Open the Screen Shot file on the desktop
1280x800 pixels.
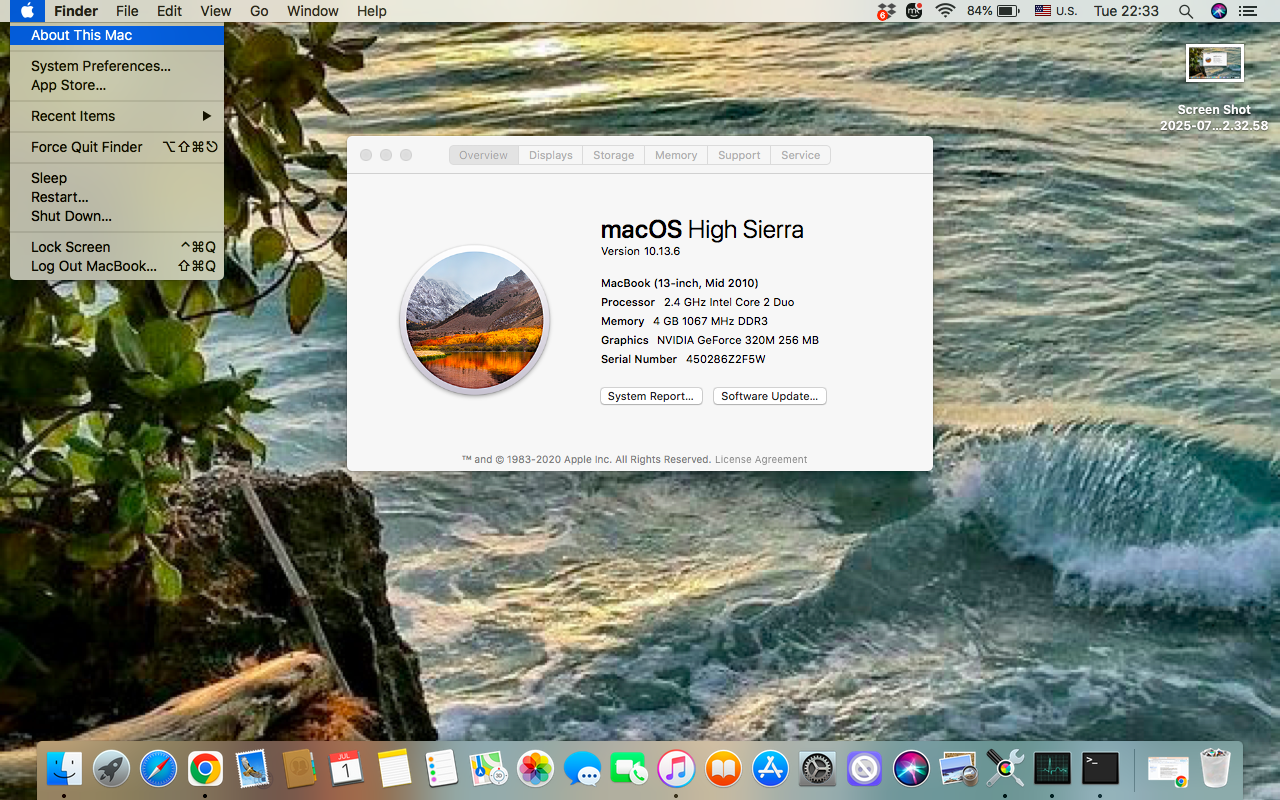tap(1214, 62)
